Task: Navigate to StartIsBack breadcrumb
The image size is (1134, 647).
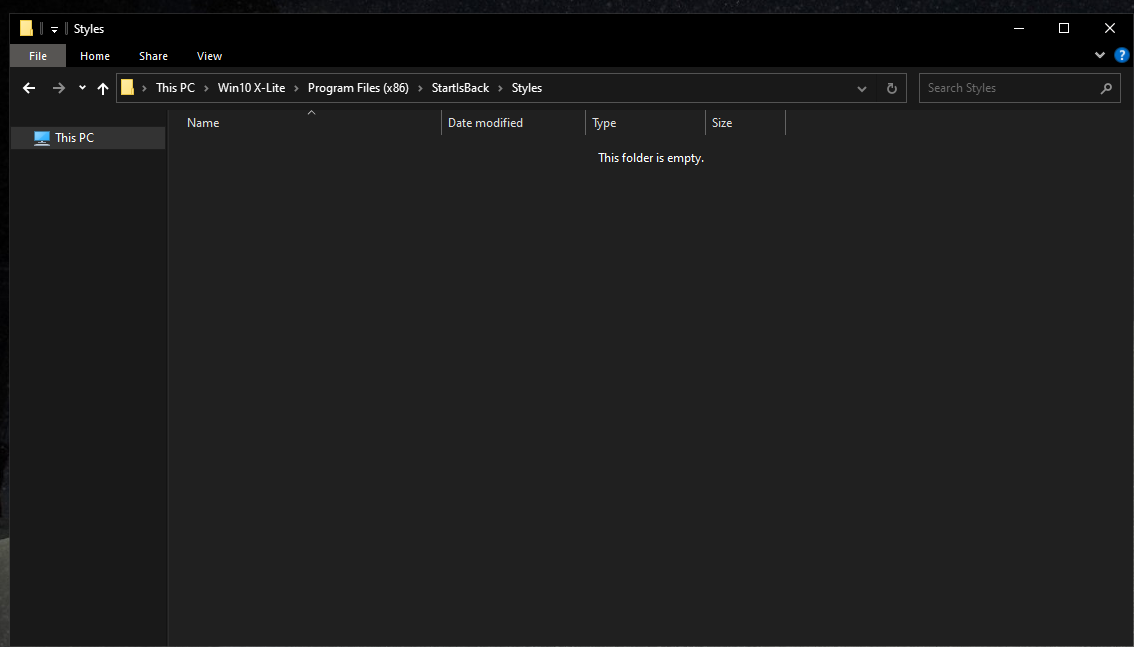Action: pyautogui.click(x=461, y=87)
